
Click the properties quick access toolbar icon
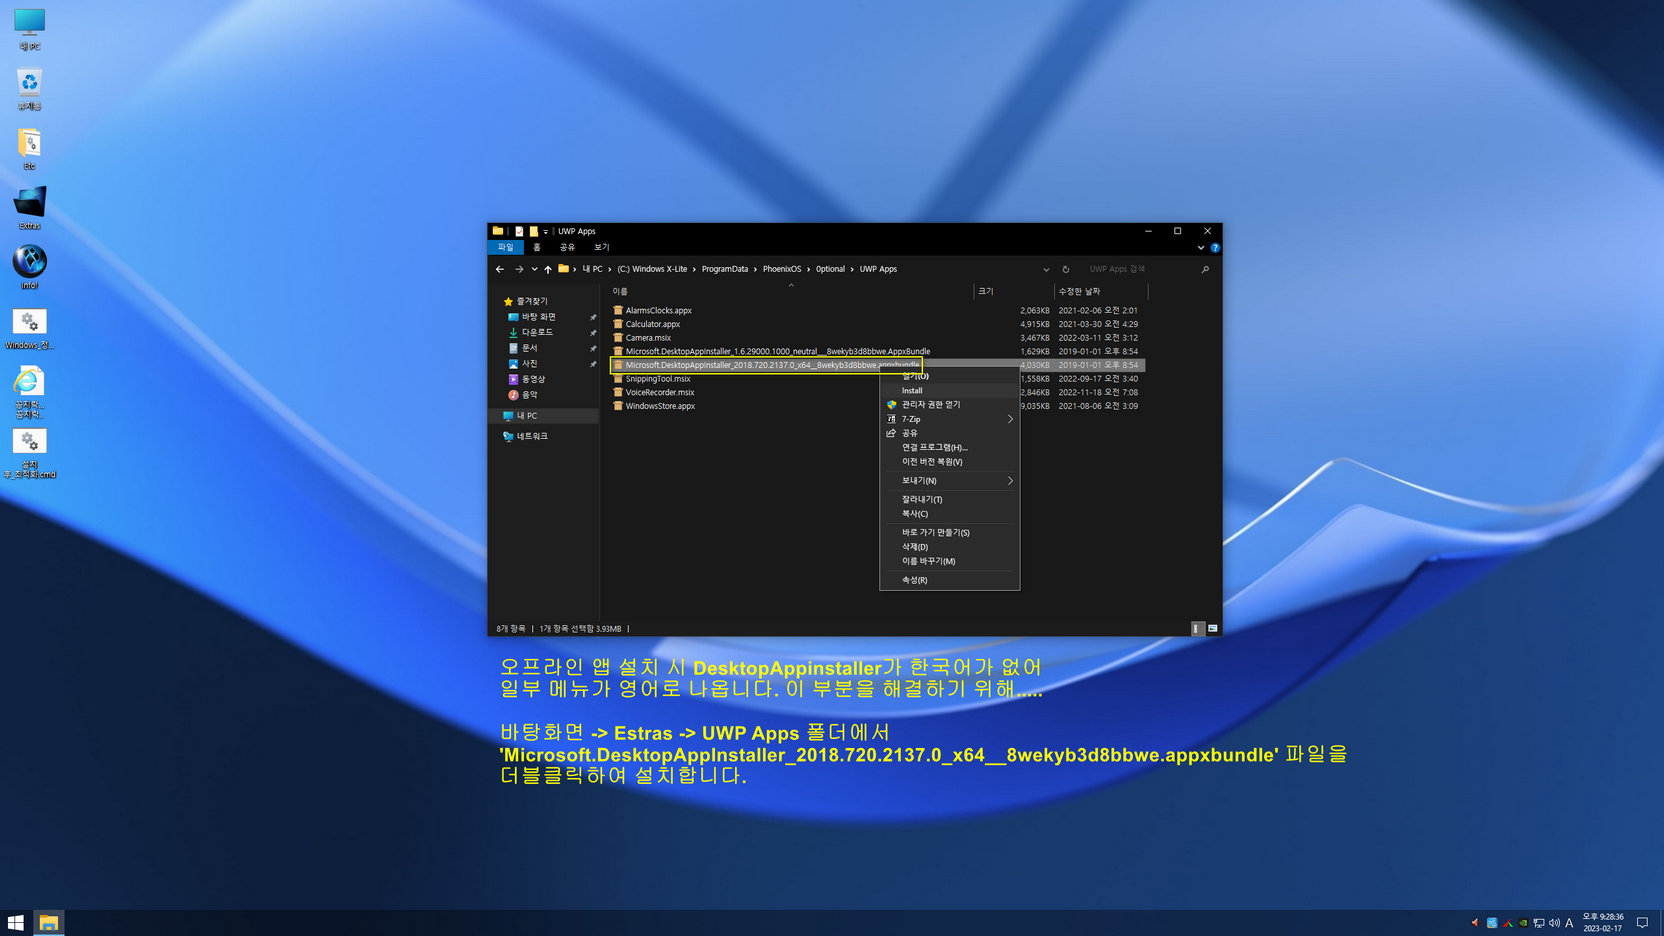click(x=519, y=231)
